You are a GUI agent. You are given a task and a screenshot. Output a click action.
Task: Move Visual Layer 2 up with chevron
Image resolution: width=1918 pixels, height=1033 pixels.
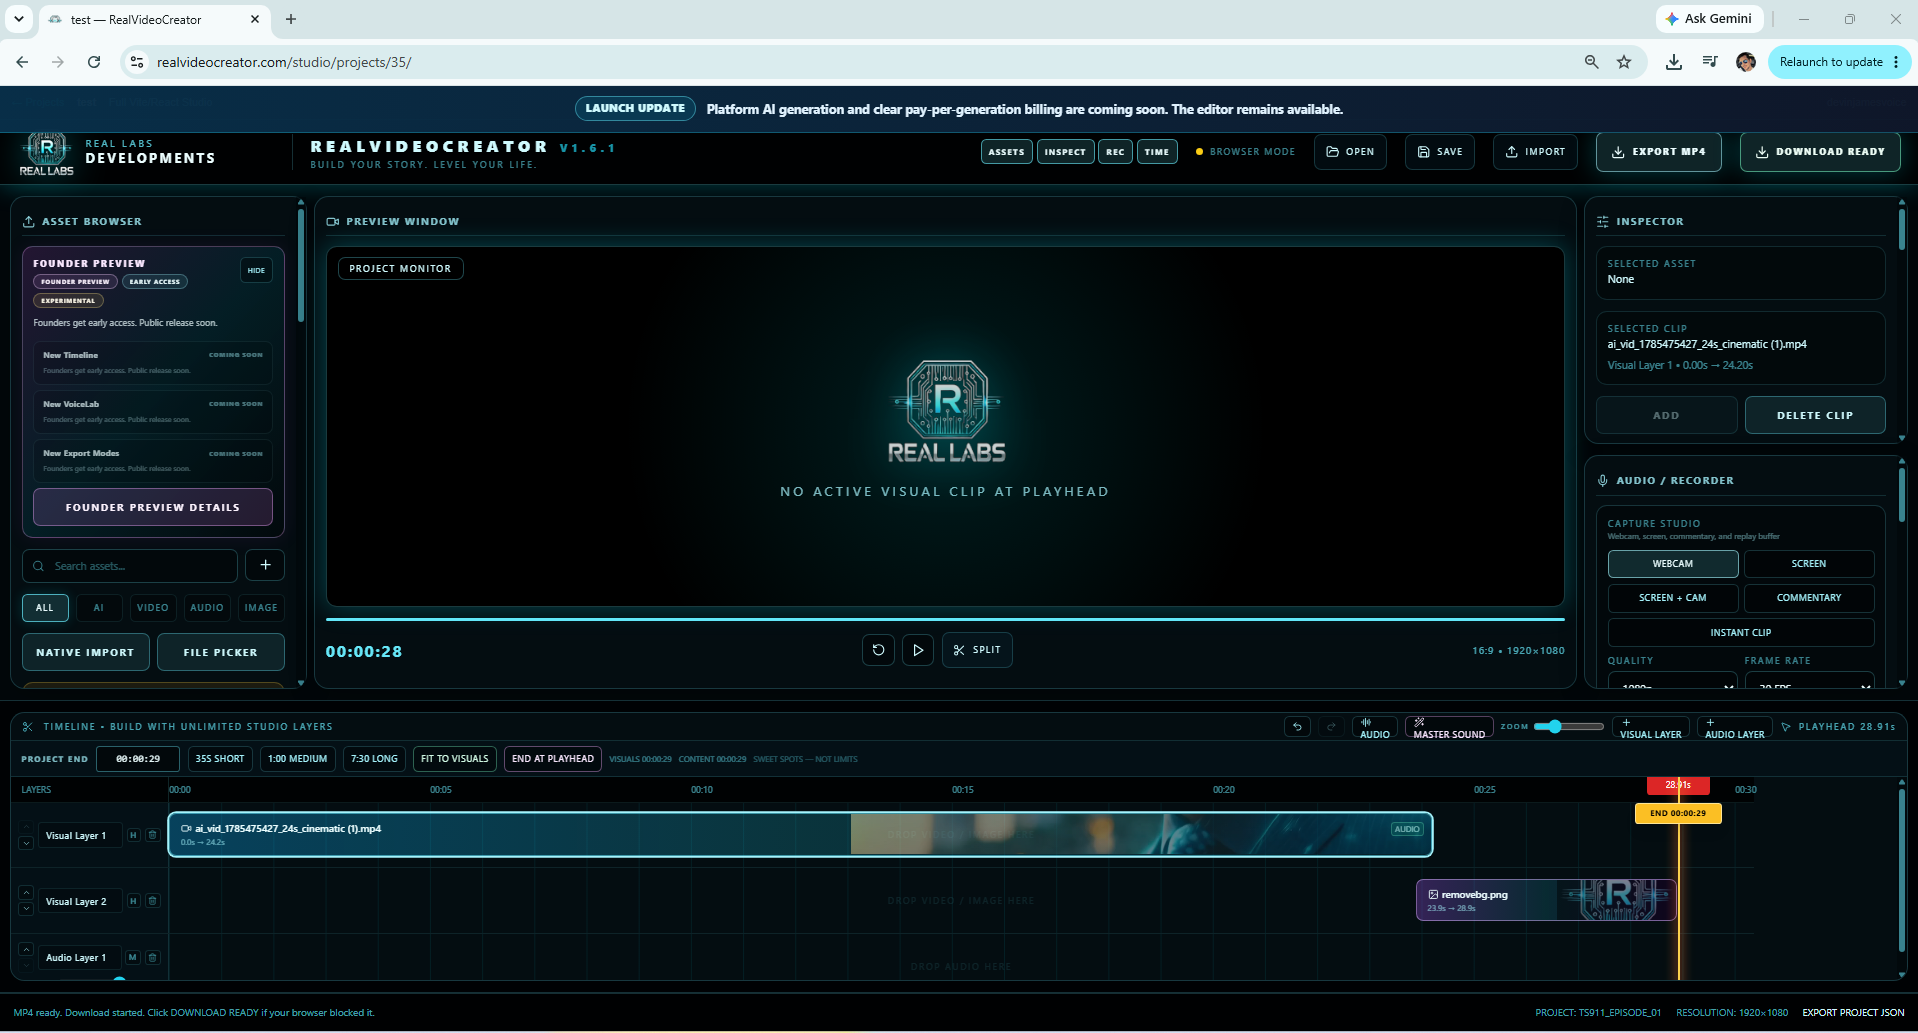tap(26, 892)
